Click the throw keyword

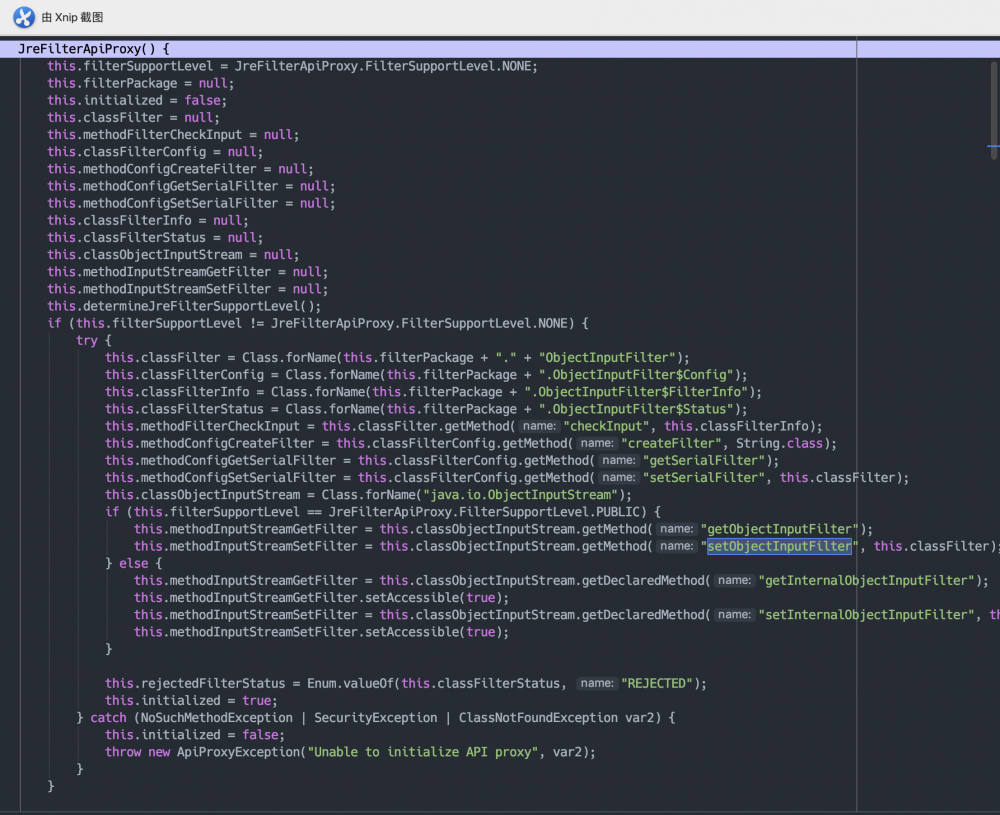pyautogui.click(x=123, y=753)
